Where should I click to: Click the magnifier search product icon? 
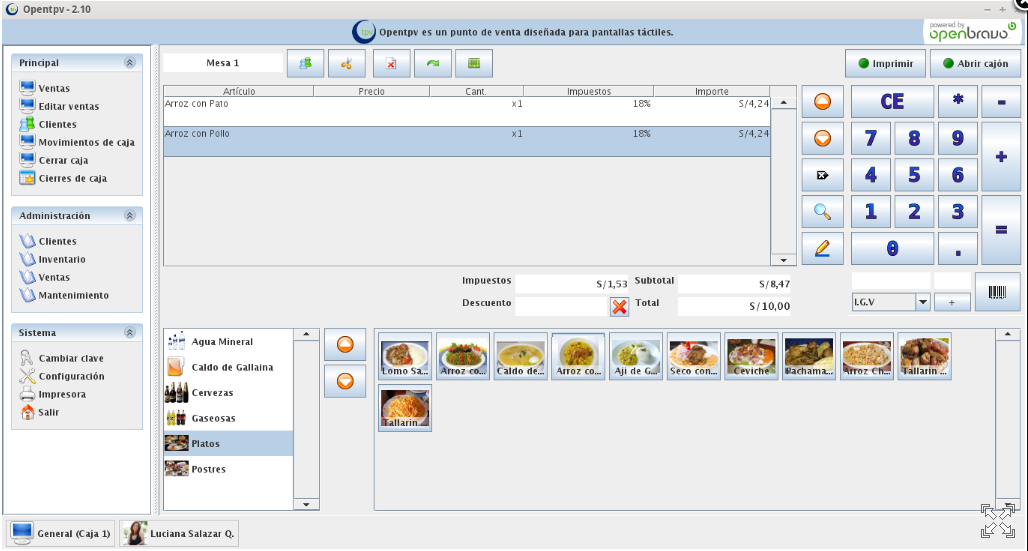click(x=822, y=211)
